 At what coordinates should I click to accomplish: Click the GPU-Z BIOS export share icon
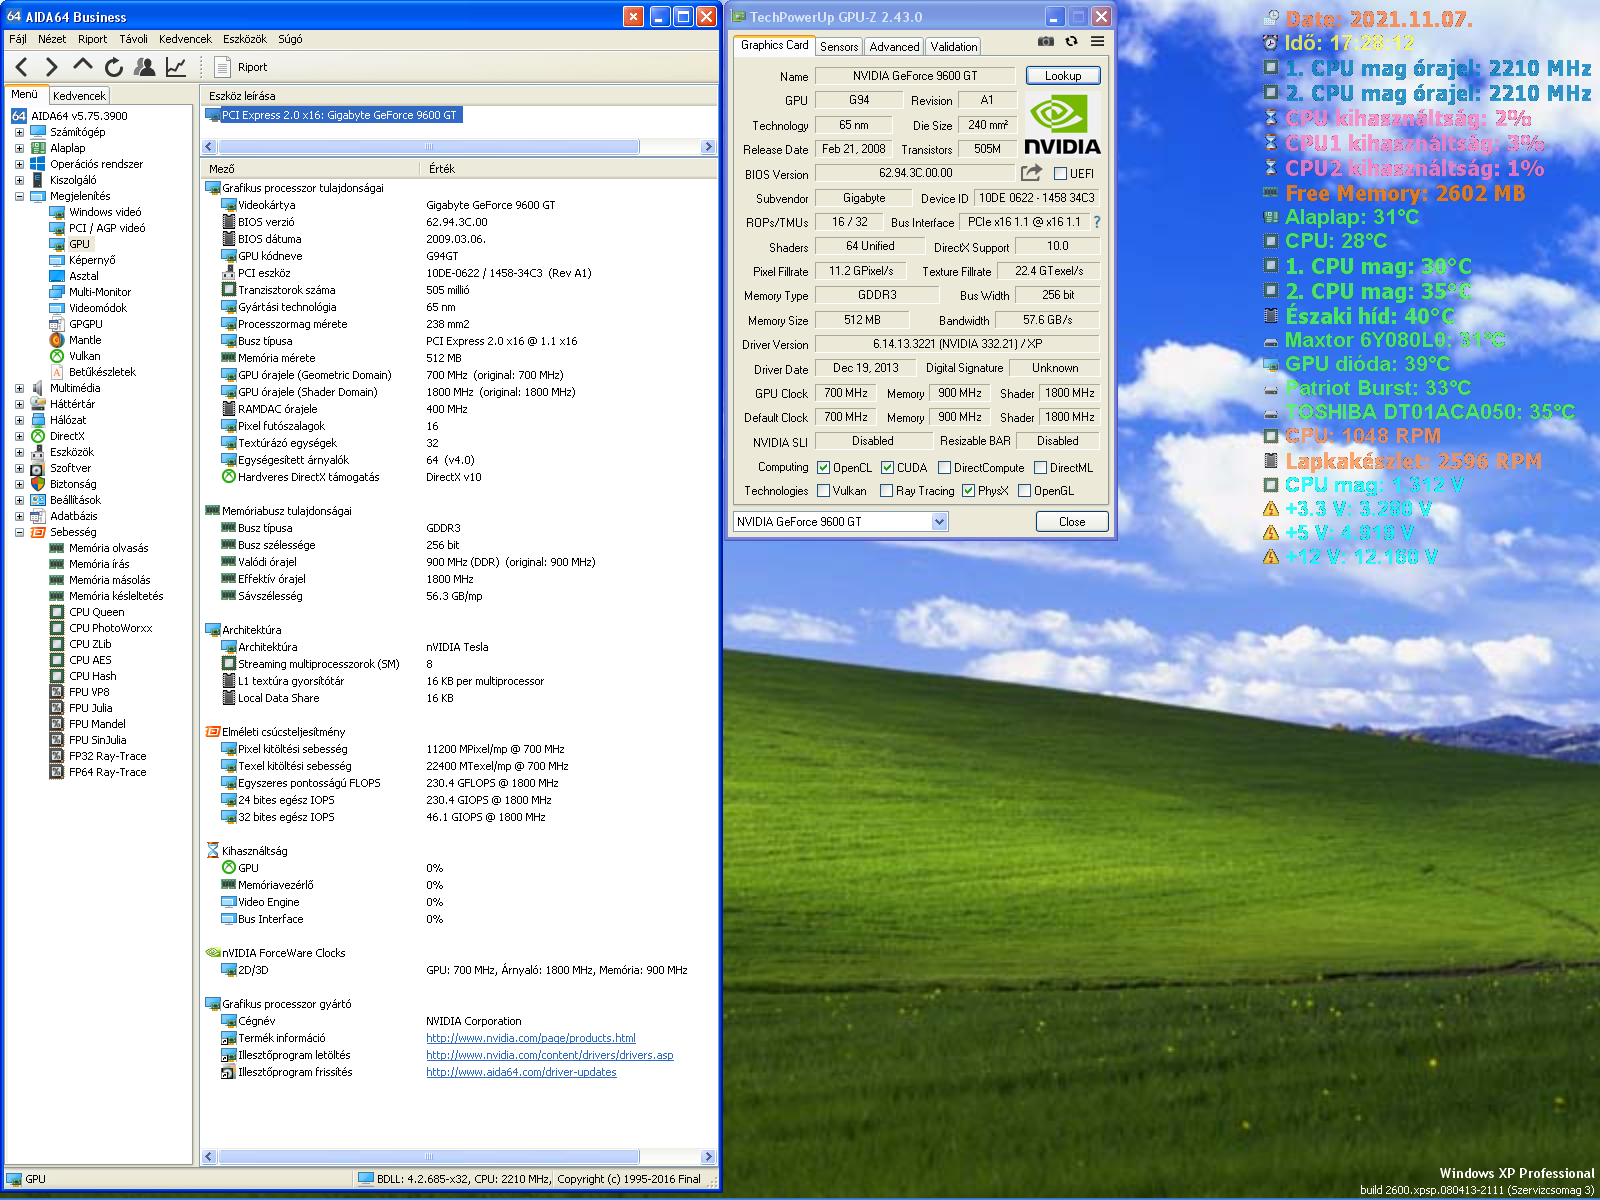point(1031,173)
